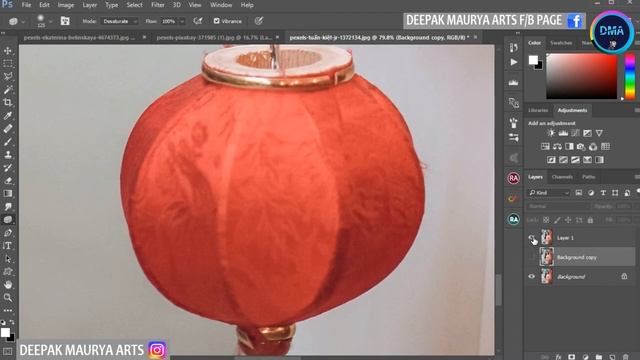Switch to the Paths tab
The image size is (640, 360).
[589, 177]
